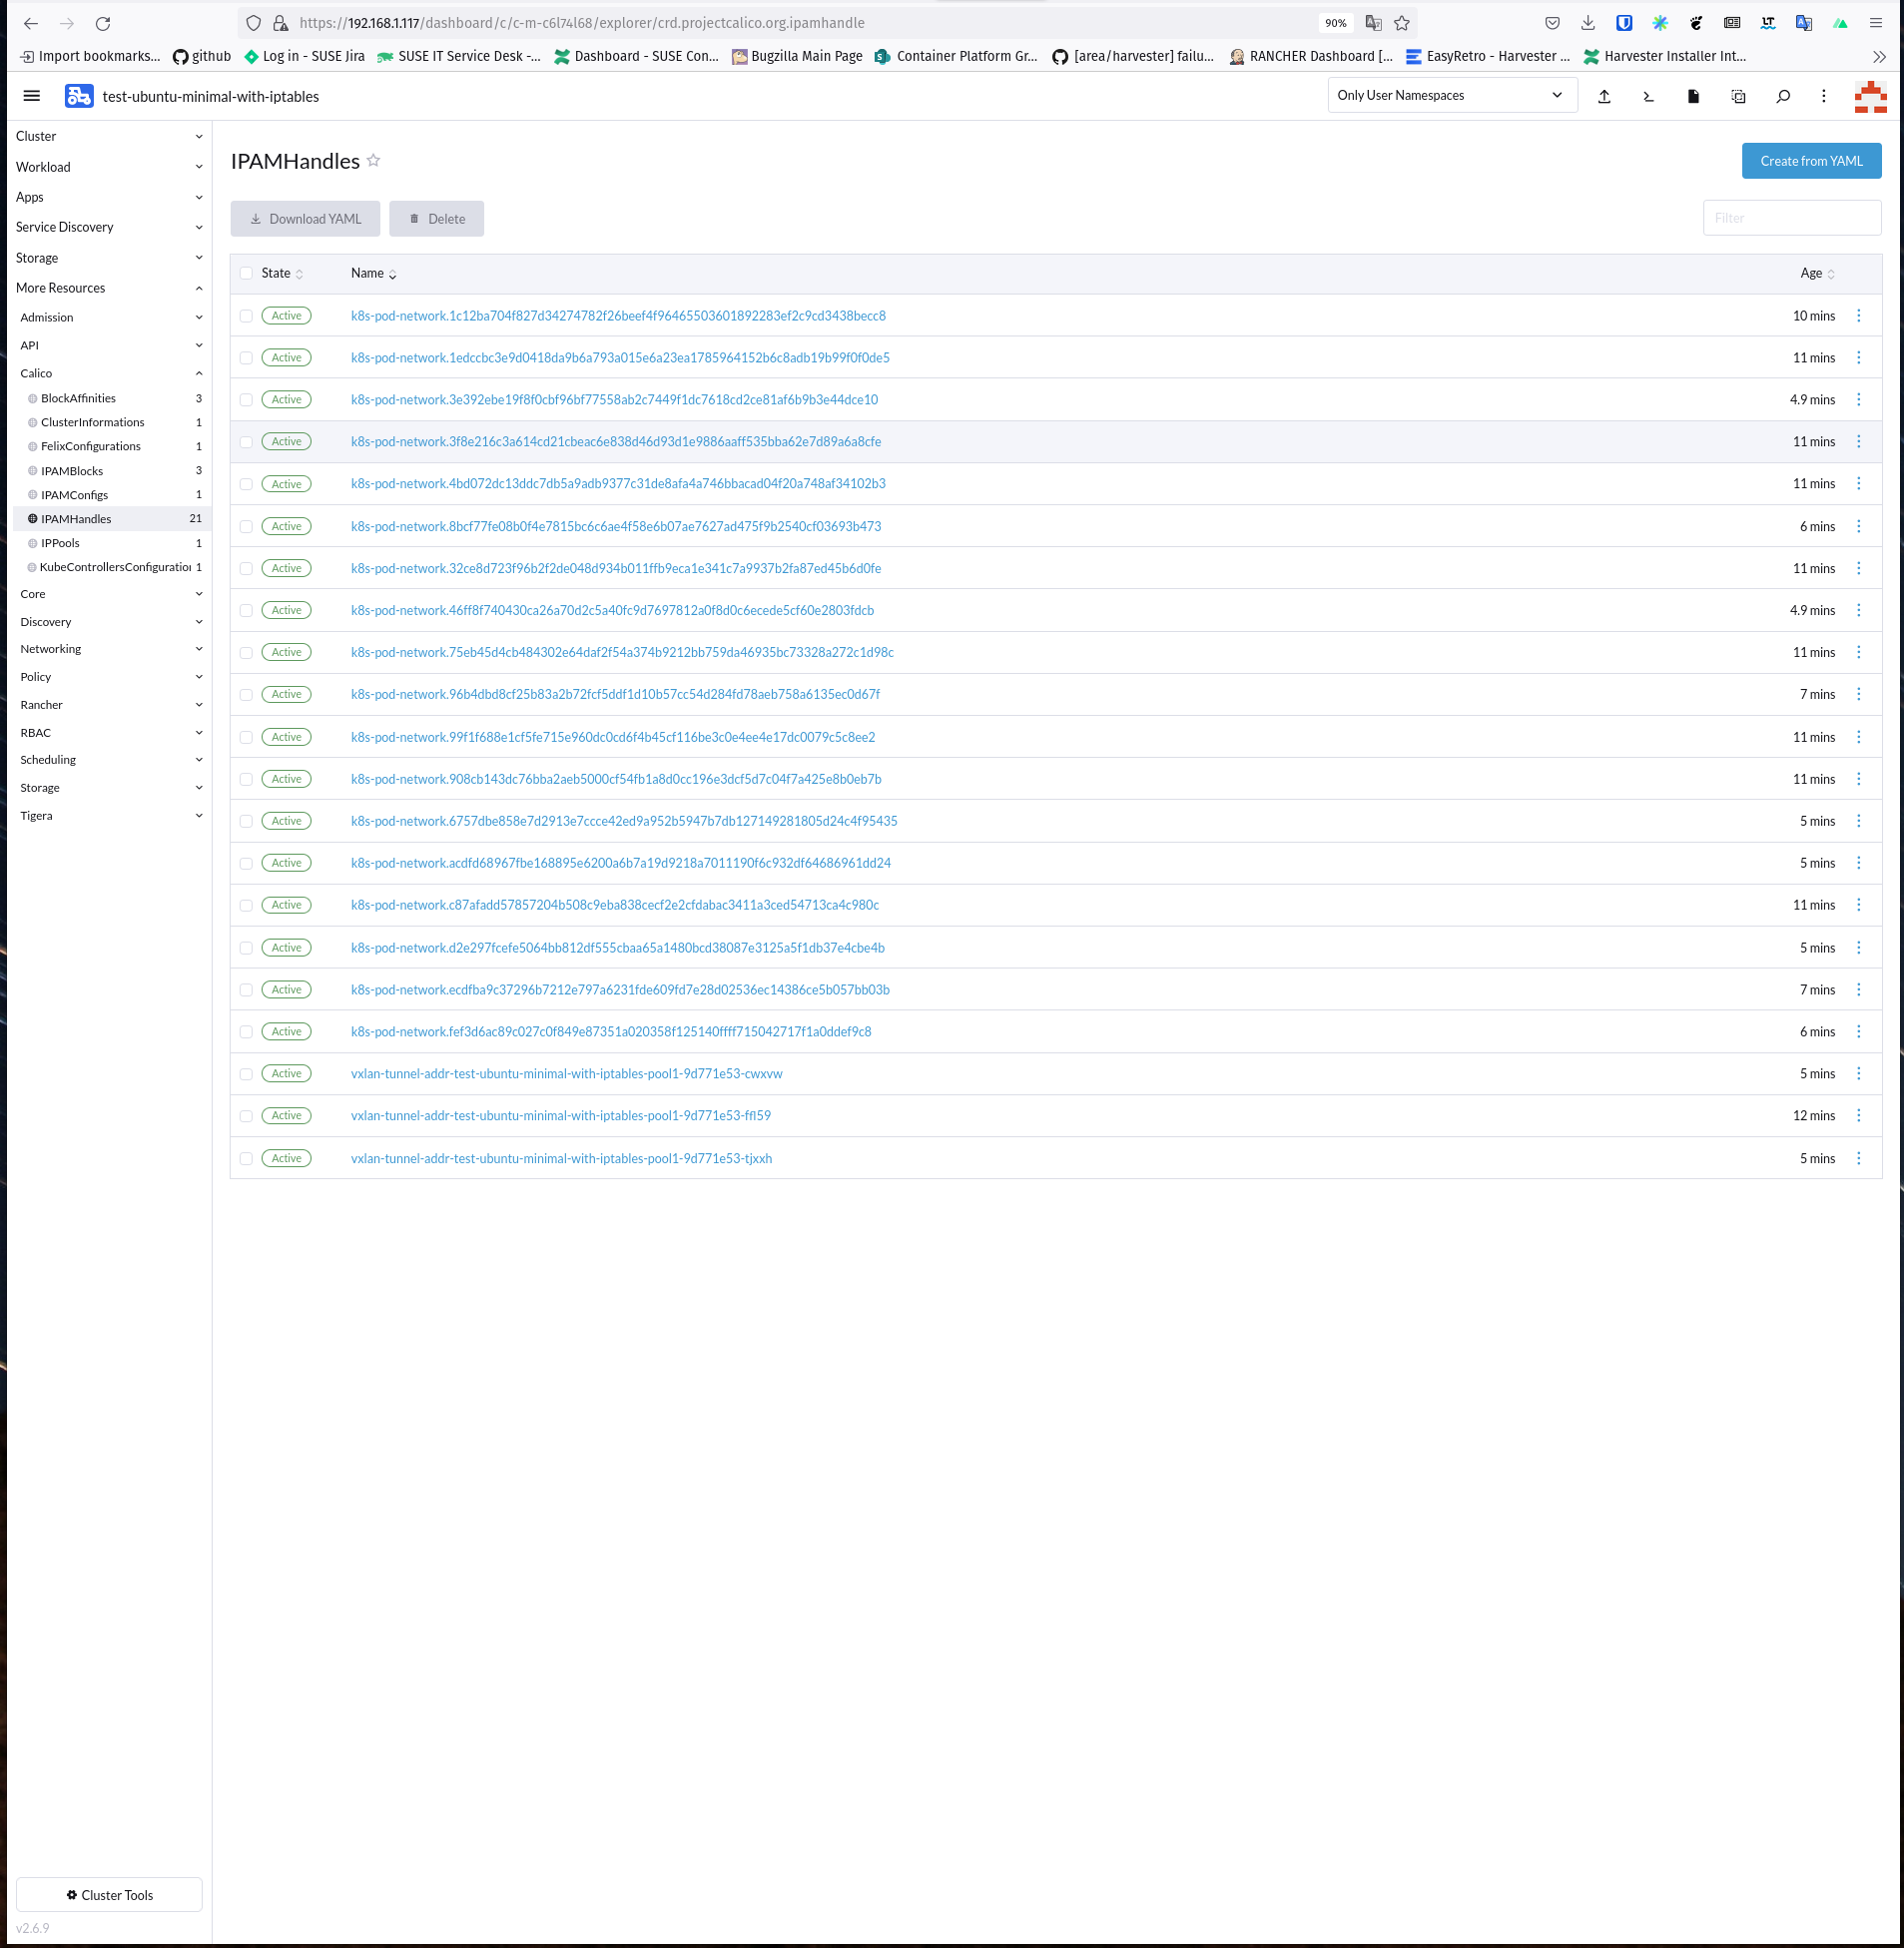This screenshot has height=1948, width=1904.
Task: Check the select-all checkbox in the table header
Action: pyautogui.click(x=246, y=273)
